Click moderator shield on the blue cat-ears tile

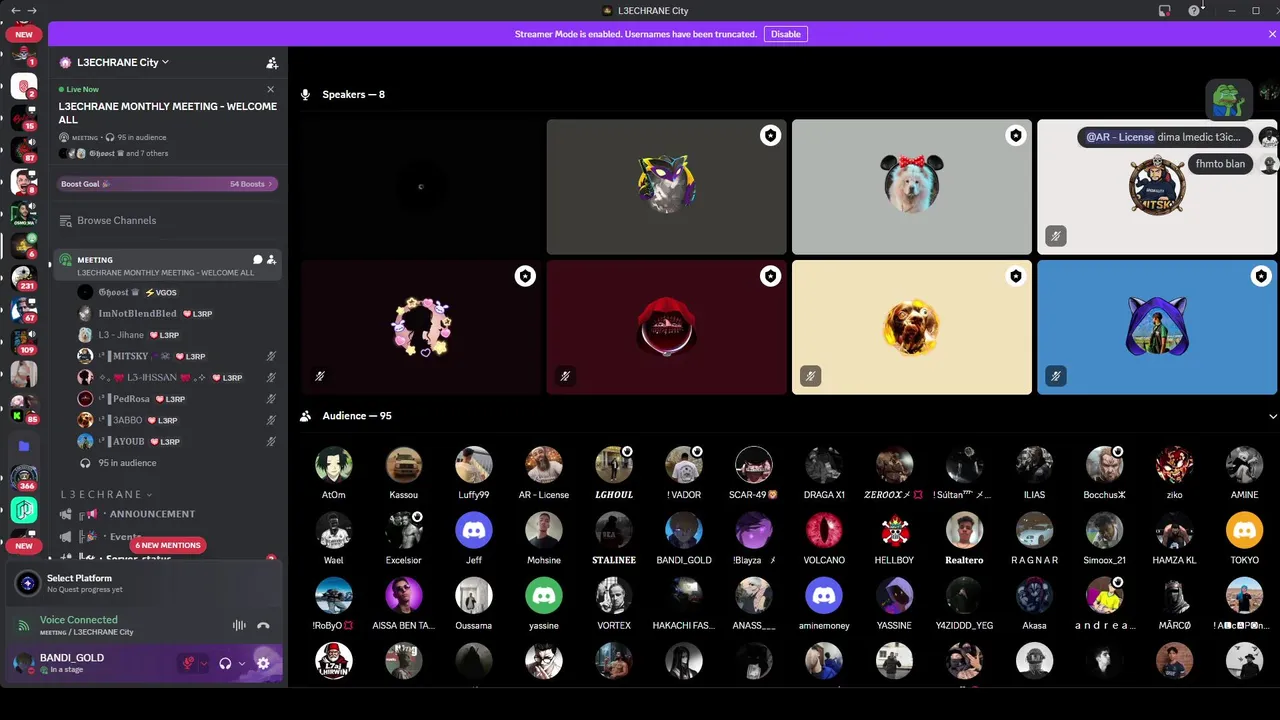pos(1261,276)
